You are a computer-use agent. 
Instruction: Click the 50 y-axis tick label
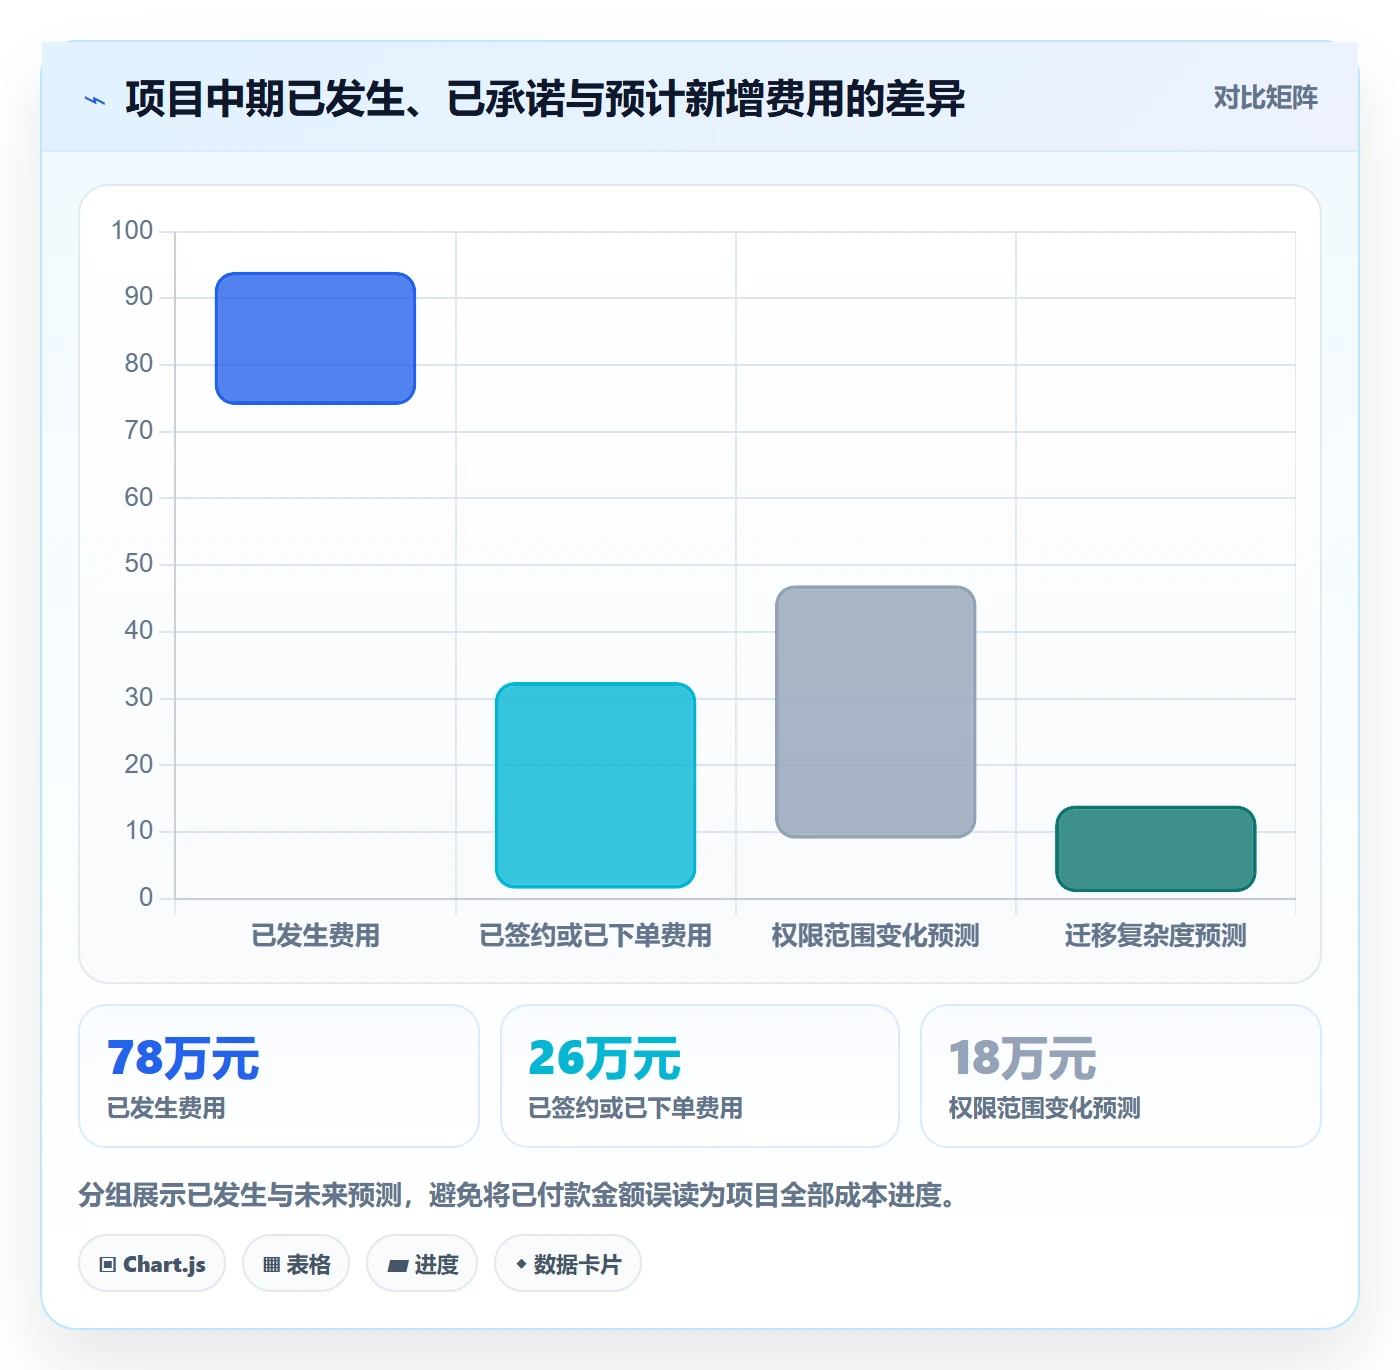pyautogui.click(x=139, y=564)
